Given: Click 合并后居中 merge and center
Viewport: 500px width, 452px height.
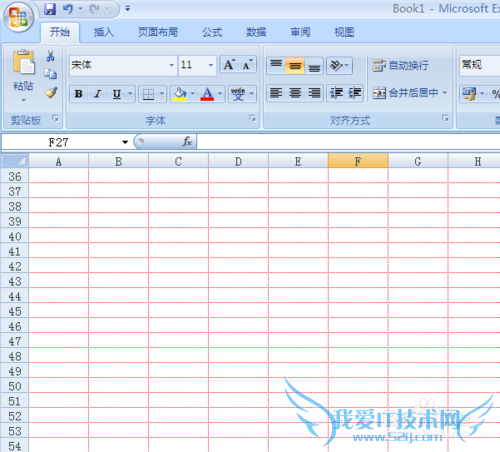Looking at the screenshot, I should click(x=405, y=93).
